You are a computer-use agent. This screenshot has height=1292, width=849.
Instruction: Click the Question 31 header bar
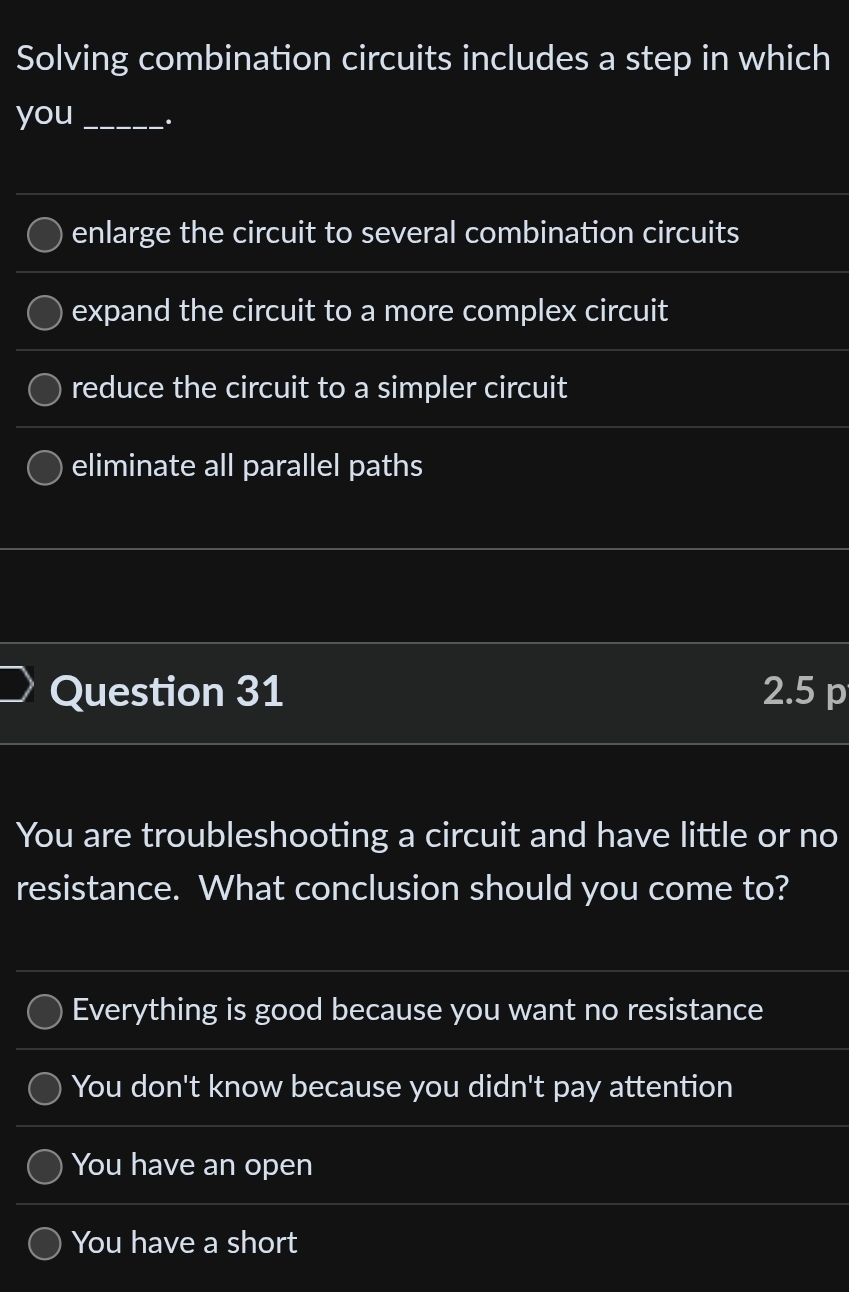(x=424, y=691)
